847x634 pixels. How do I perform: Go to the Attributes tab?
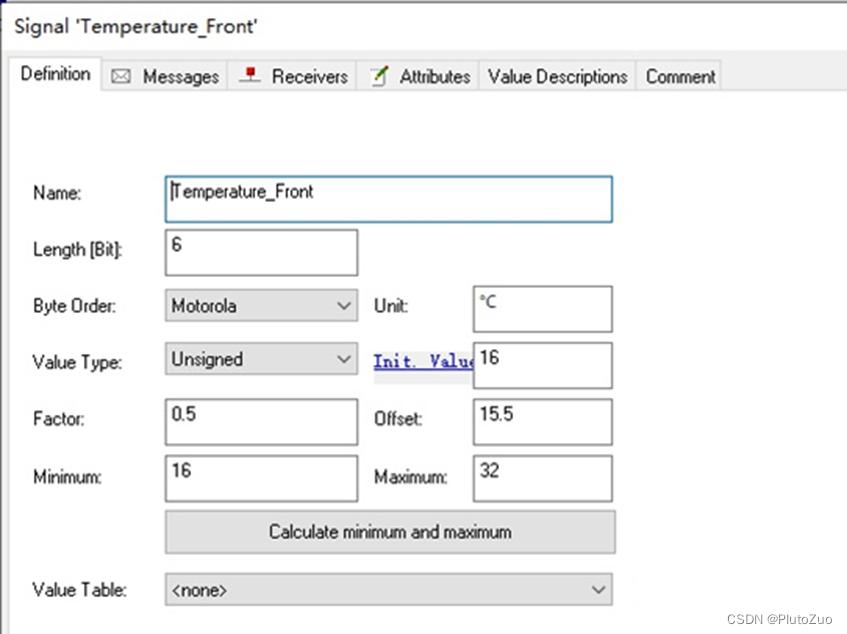[x=419, y=76]
